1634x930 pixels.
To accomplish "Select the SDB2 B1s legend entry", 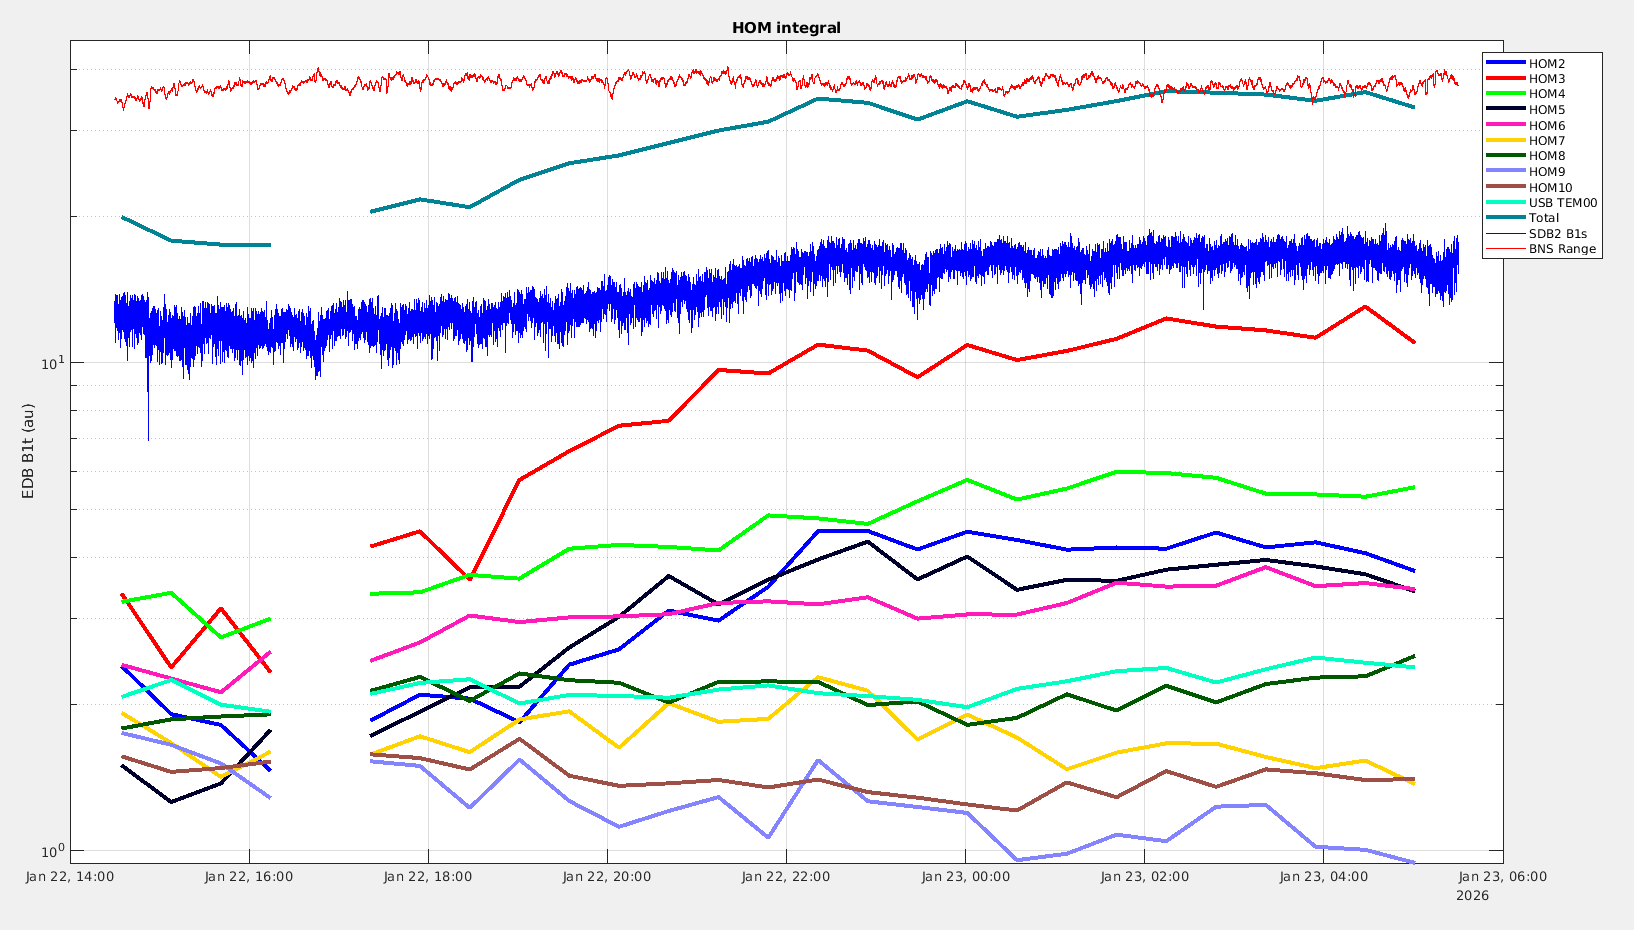I will tap(1557, 234).
